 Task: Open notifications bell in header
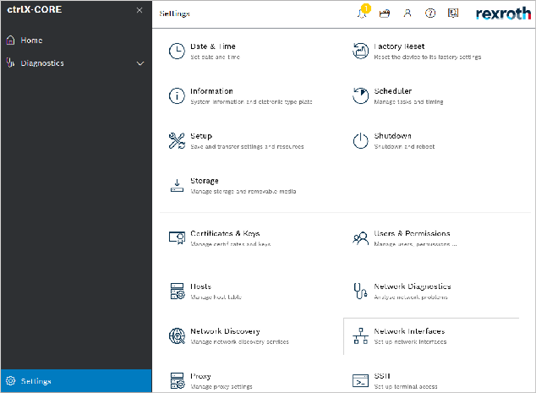(362, 13)
